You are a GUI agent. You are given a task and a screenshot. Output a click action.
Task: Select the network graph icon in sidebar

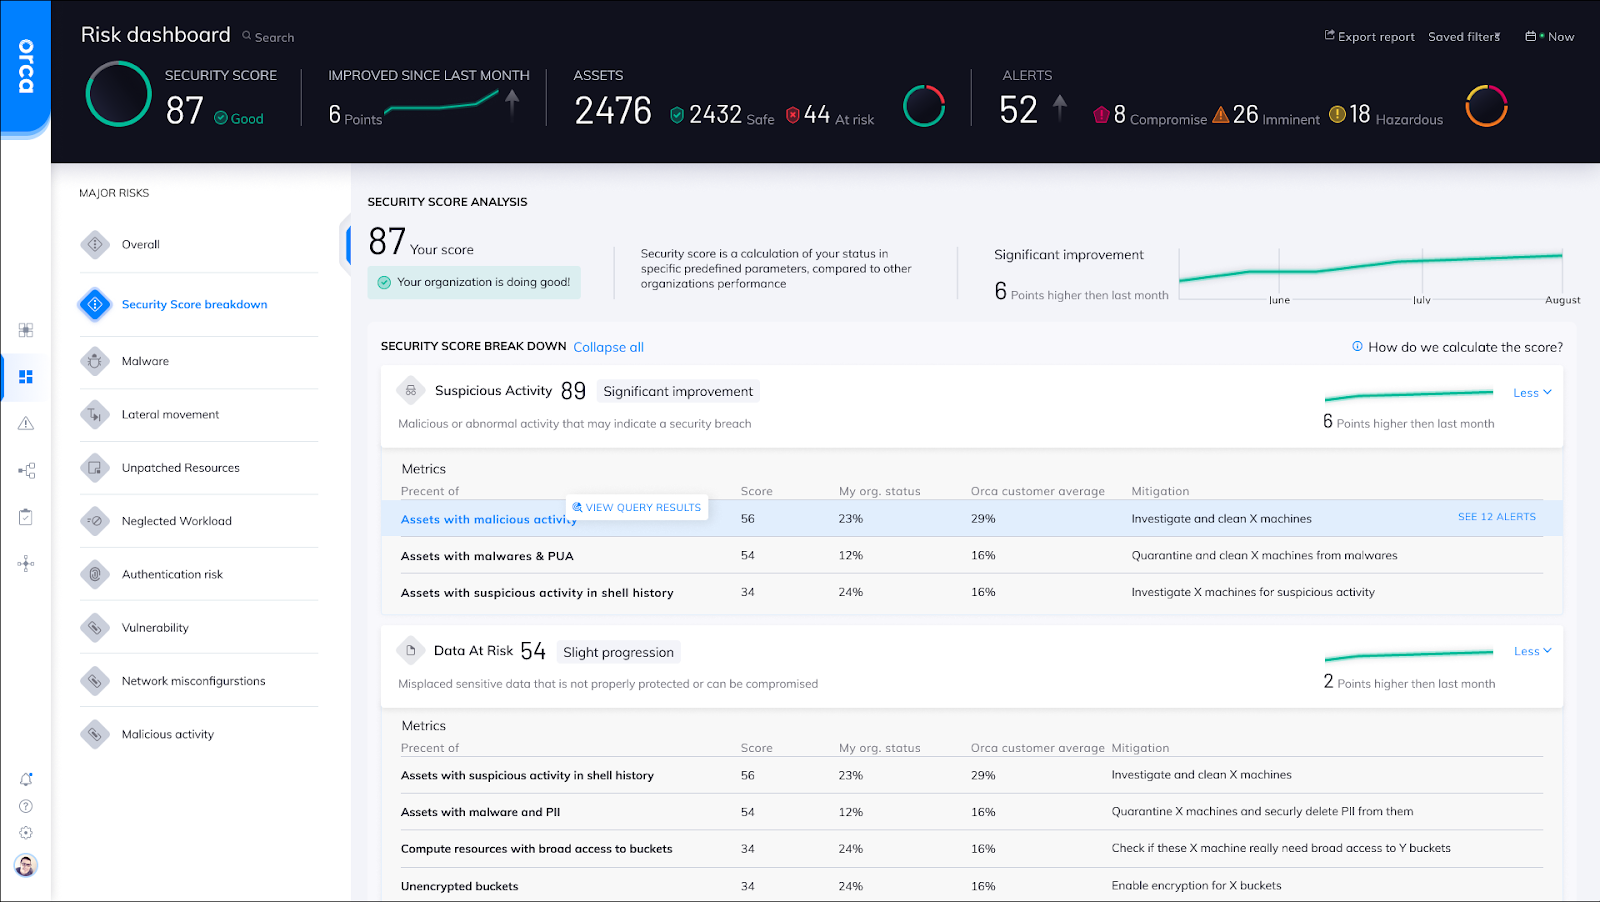coord(25,470)
